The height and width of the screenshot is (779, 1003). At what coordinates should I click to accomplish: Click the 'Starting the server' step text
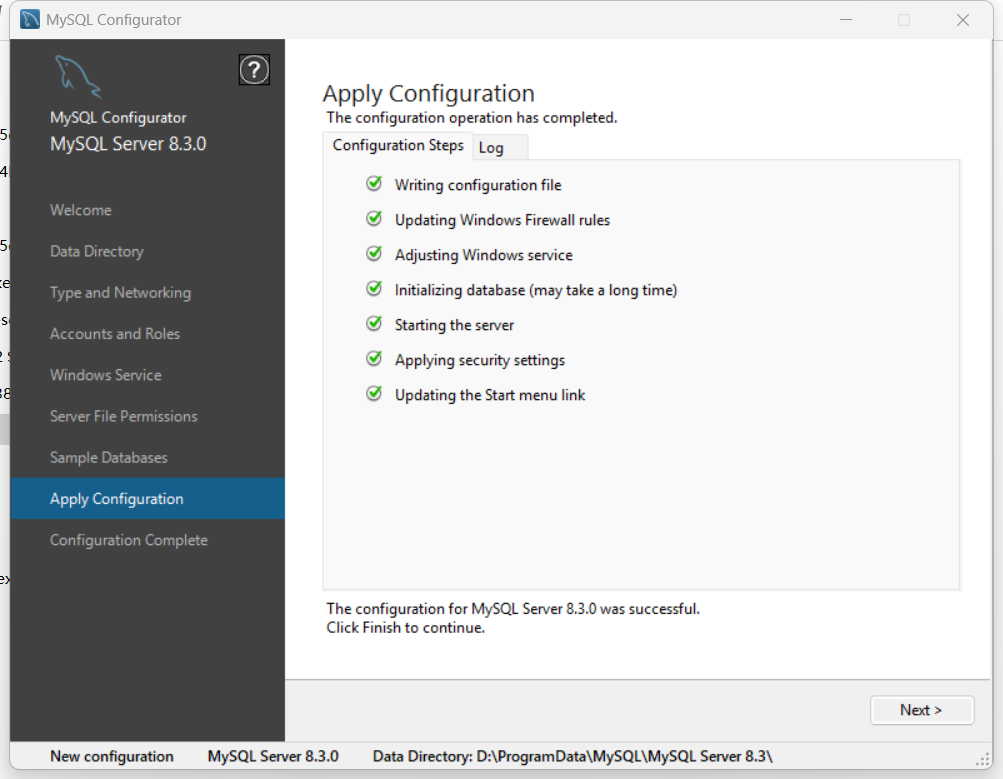[x=454, y=325]
